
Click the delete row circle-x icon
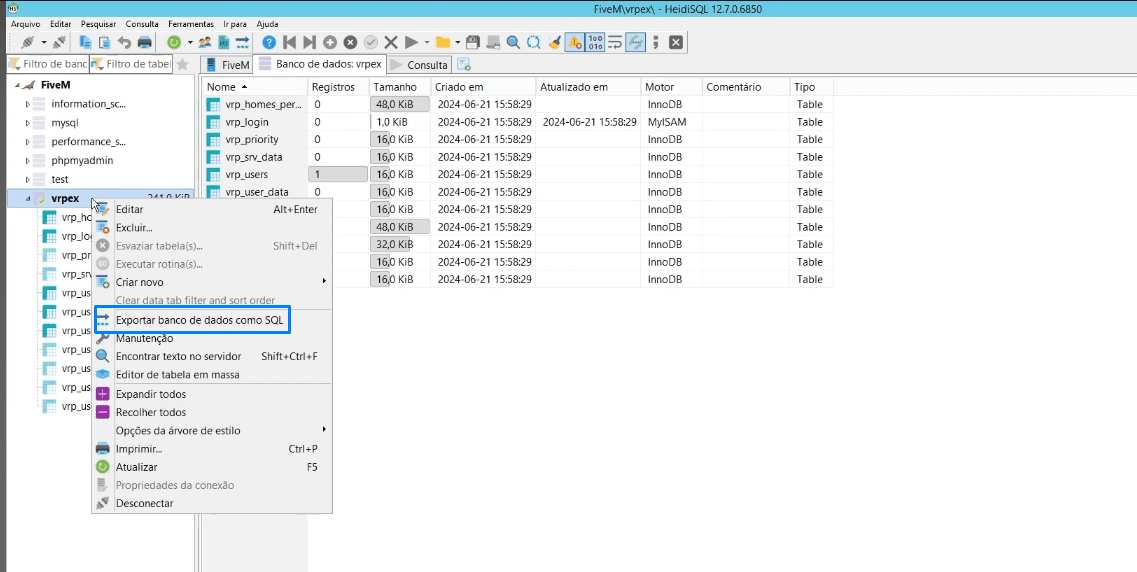point(350,42)
